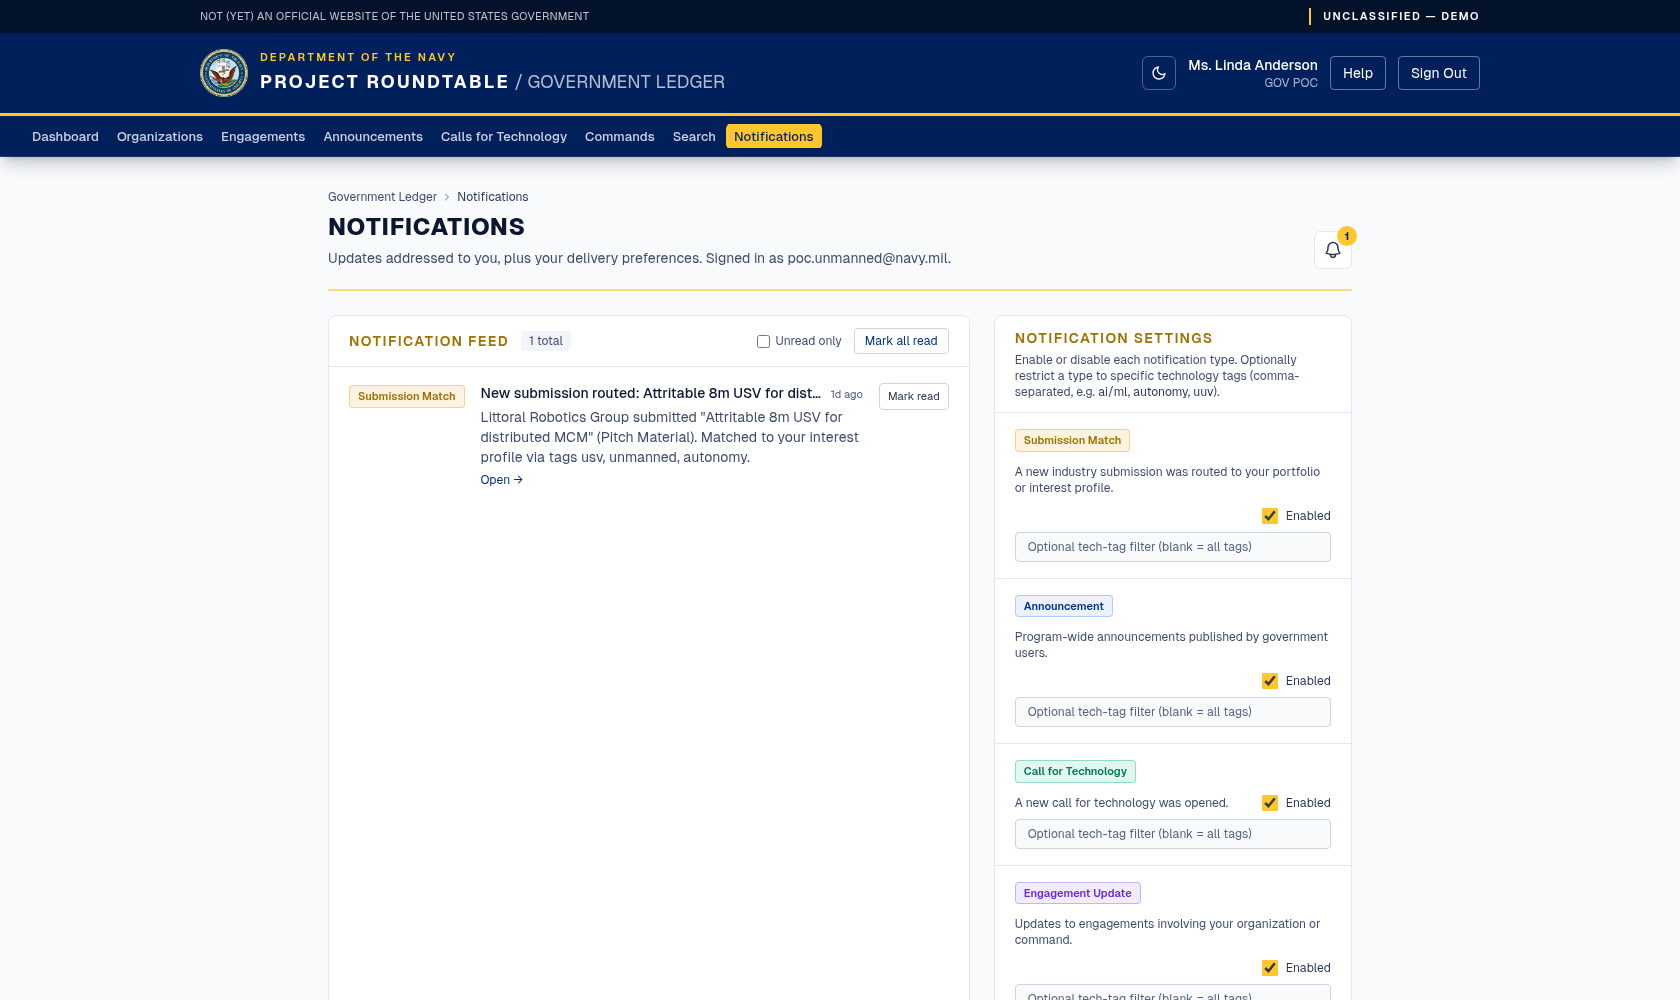Viewport: 1680px width, 1000px height.
Task: Click the Announcement label in settings
Action: (x=1064, y=606)
